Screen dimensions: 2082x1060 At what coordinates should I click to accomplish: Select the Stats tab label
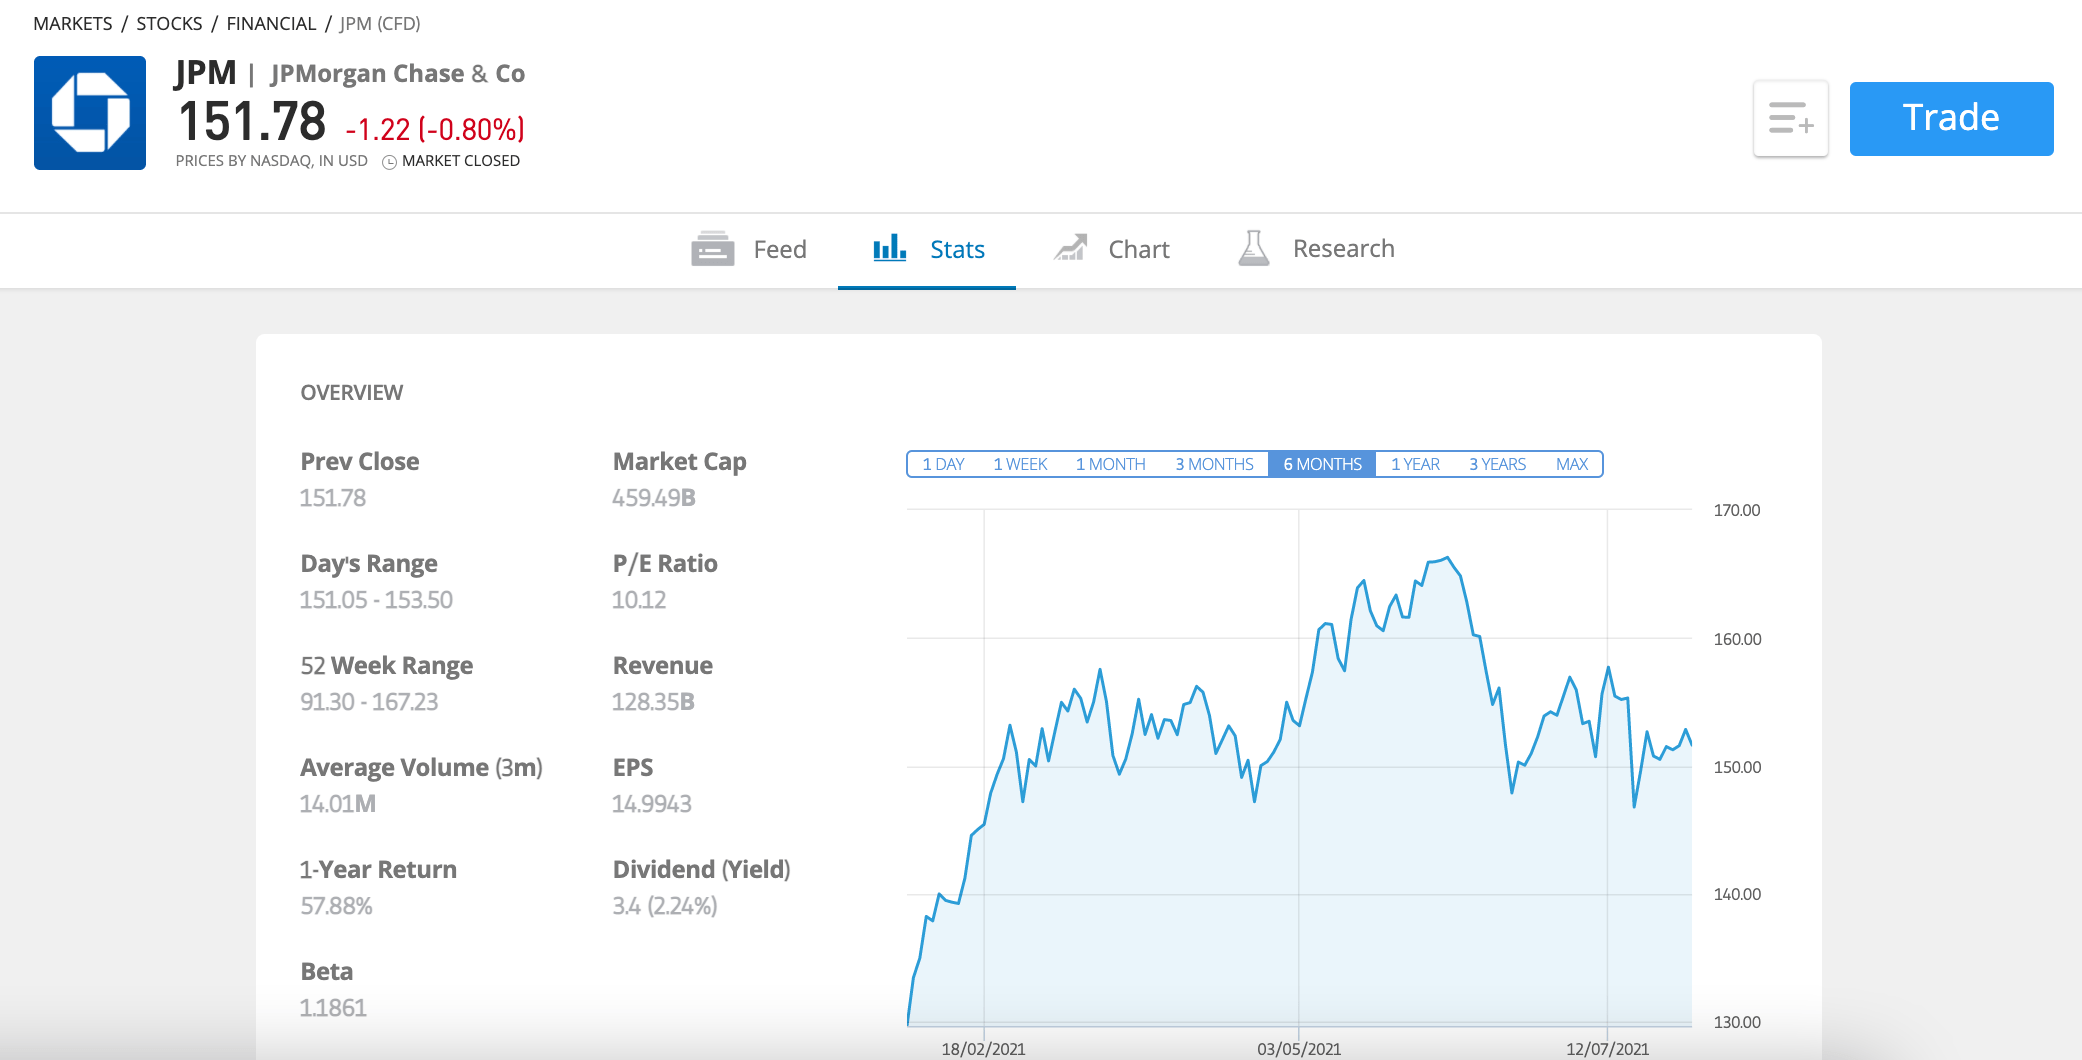pos(957,250)
